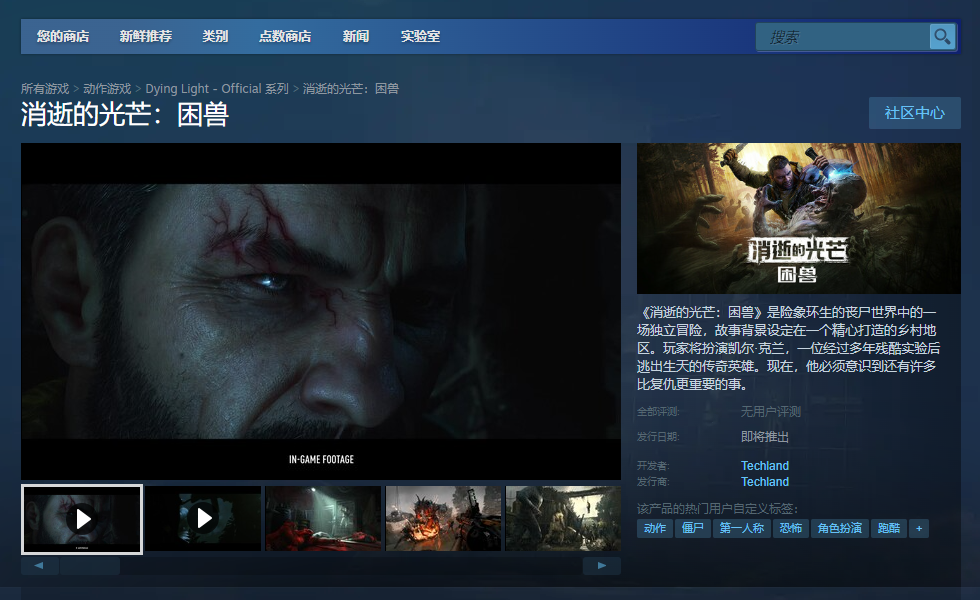The image size is (980, 600).
Task: Open the 新鲜推荐 menu
Action: [146, 36]
